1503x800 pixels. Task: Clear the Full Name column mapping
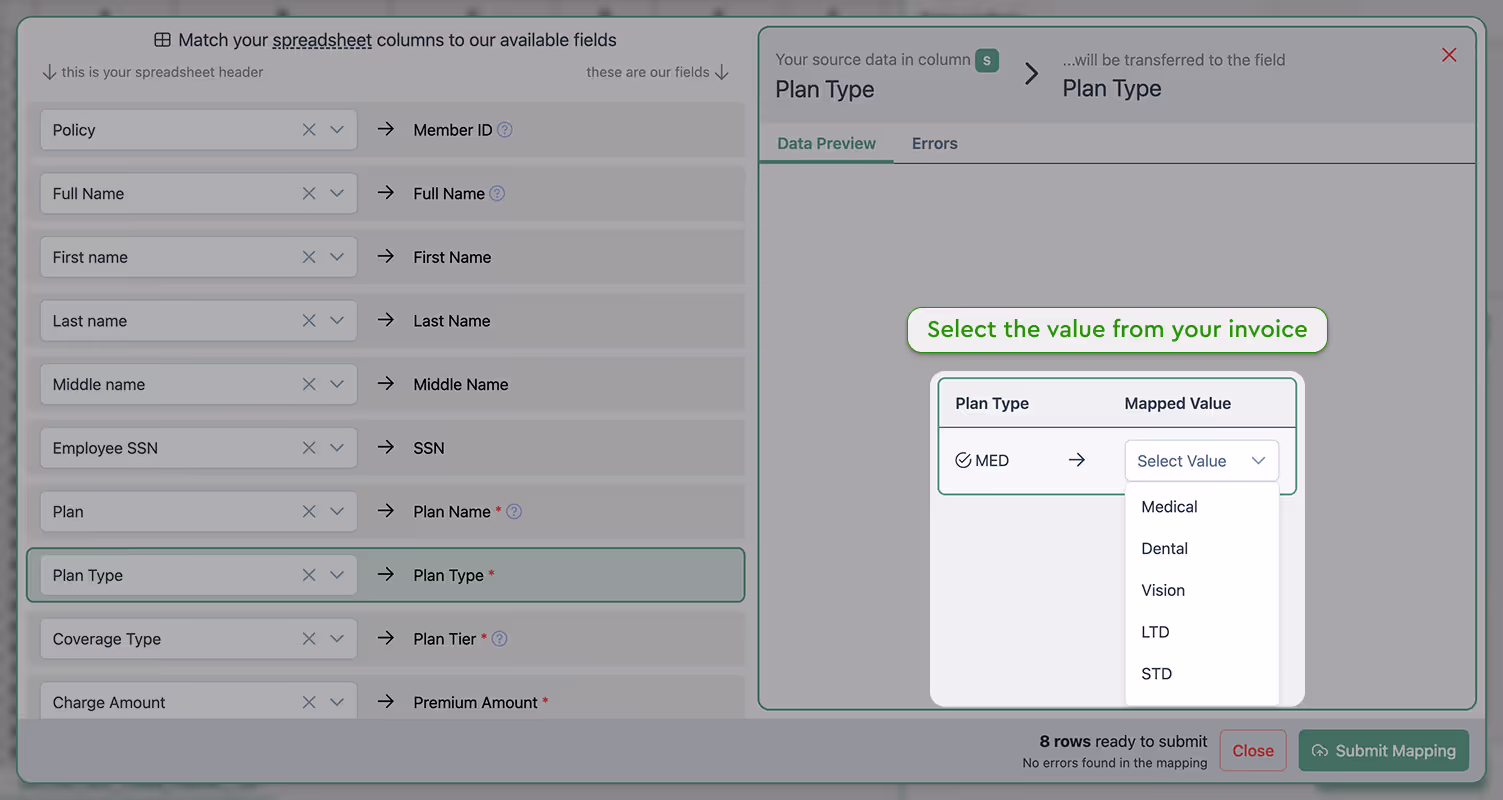(309, 194)
